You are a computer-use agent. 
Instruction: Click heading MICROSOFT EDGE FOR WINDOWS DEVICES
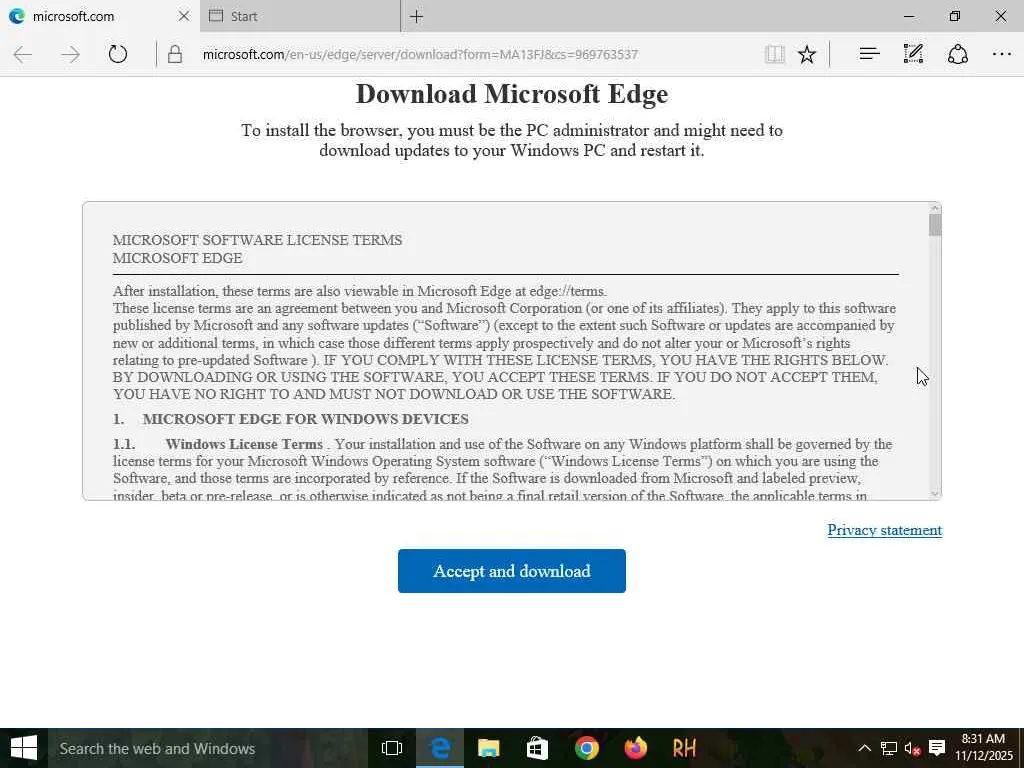[x=306, y=419]
